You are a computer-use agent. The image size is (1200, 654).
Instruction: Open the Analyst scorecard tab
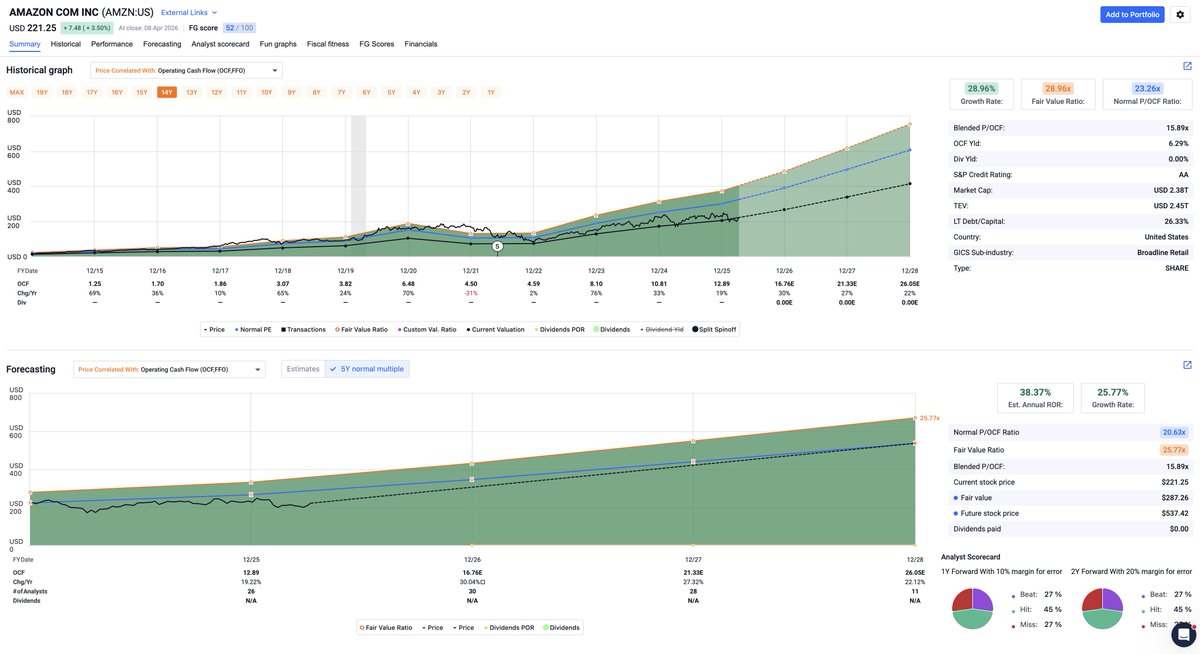220,44
